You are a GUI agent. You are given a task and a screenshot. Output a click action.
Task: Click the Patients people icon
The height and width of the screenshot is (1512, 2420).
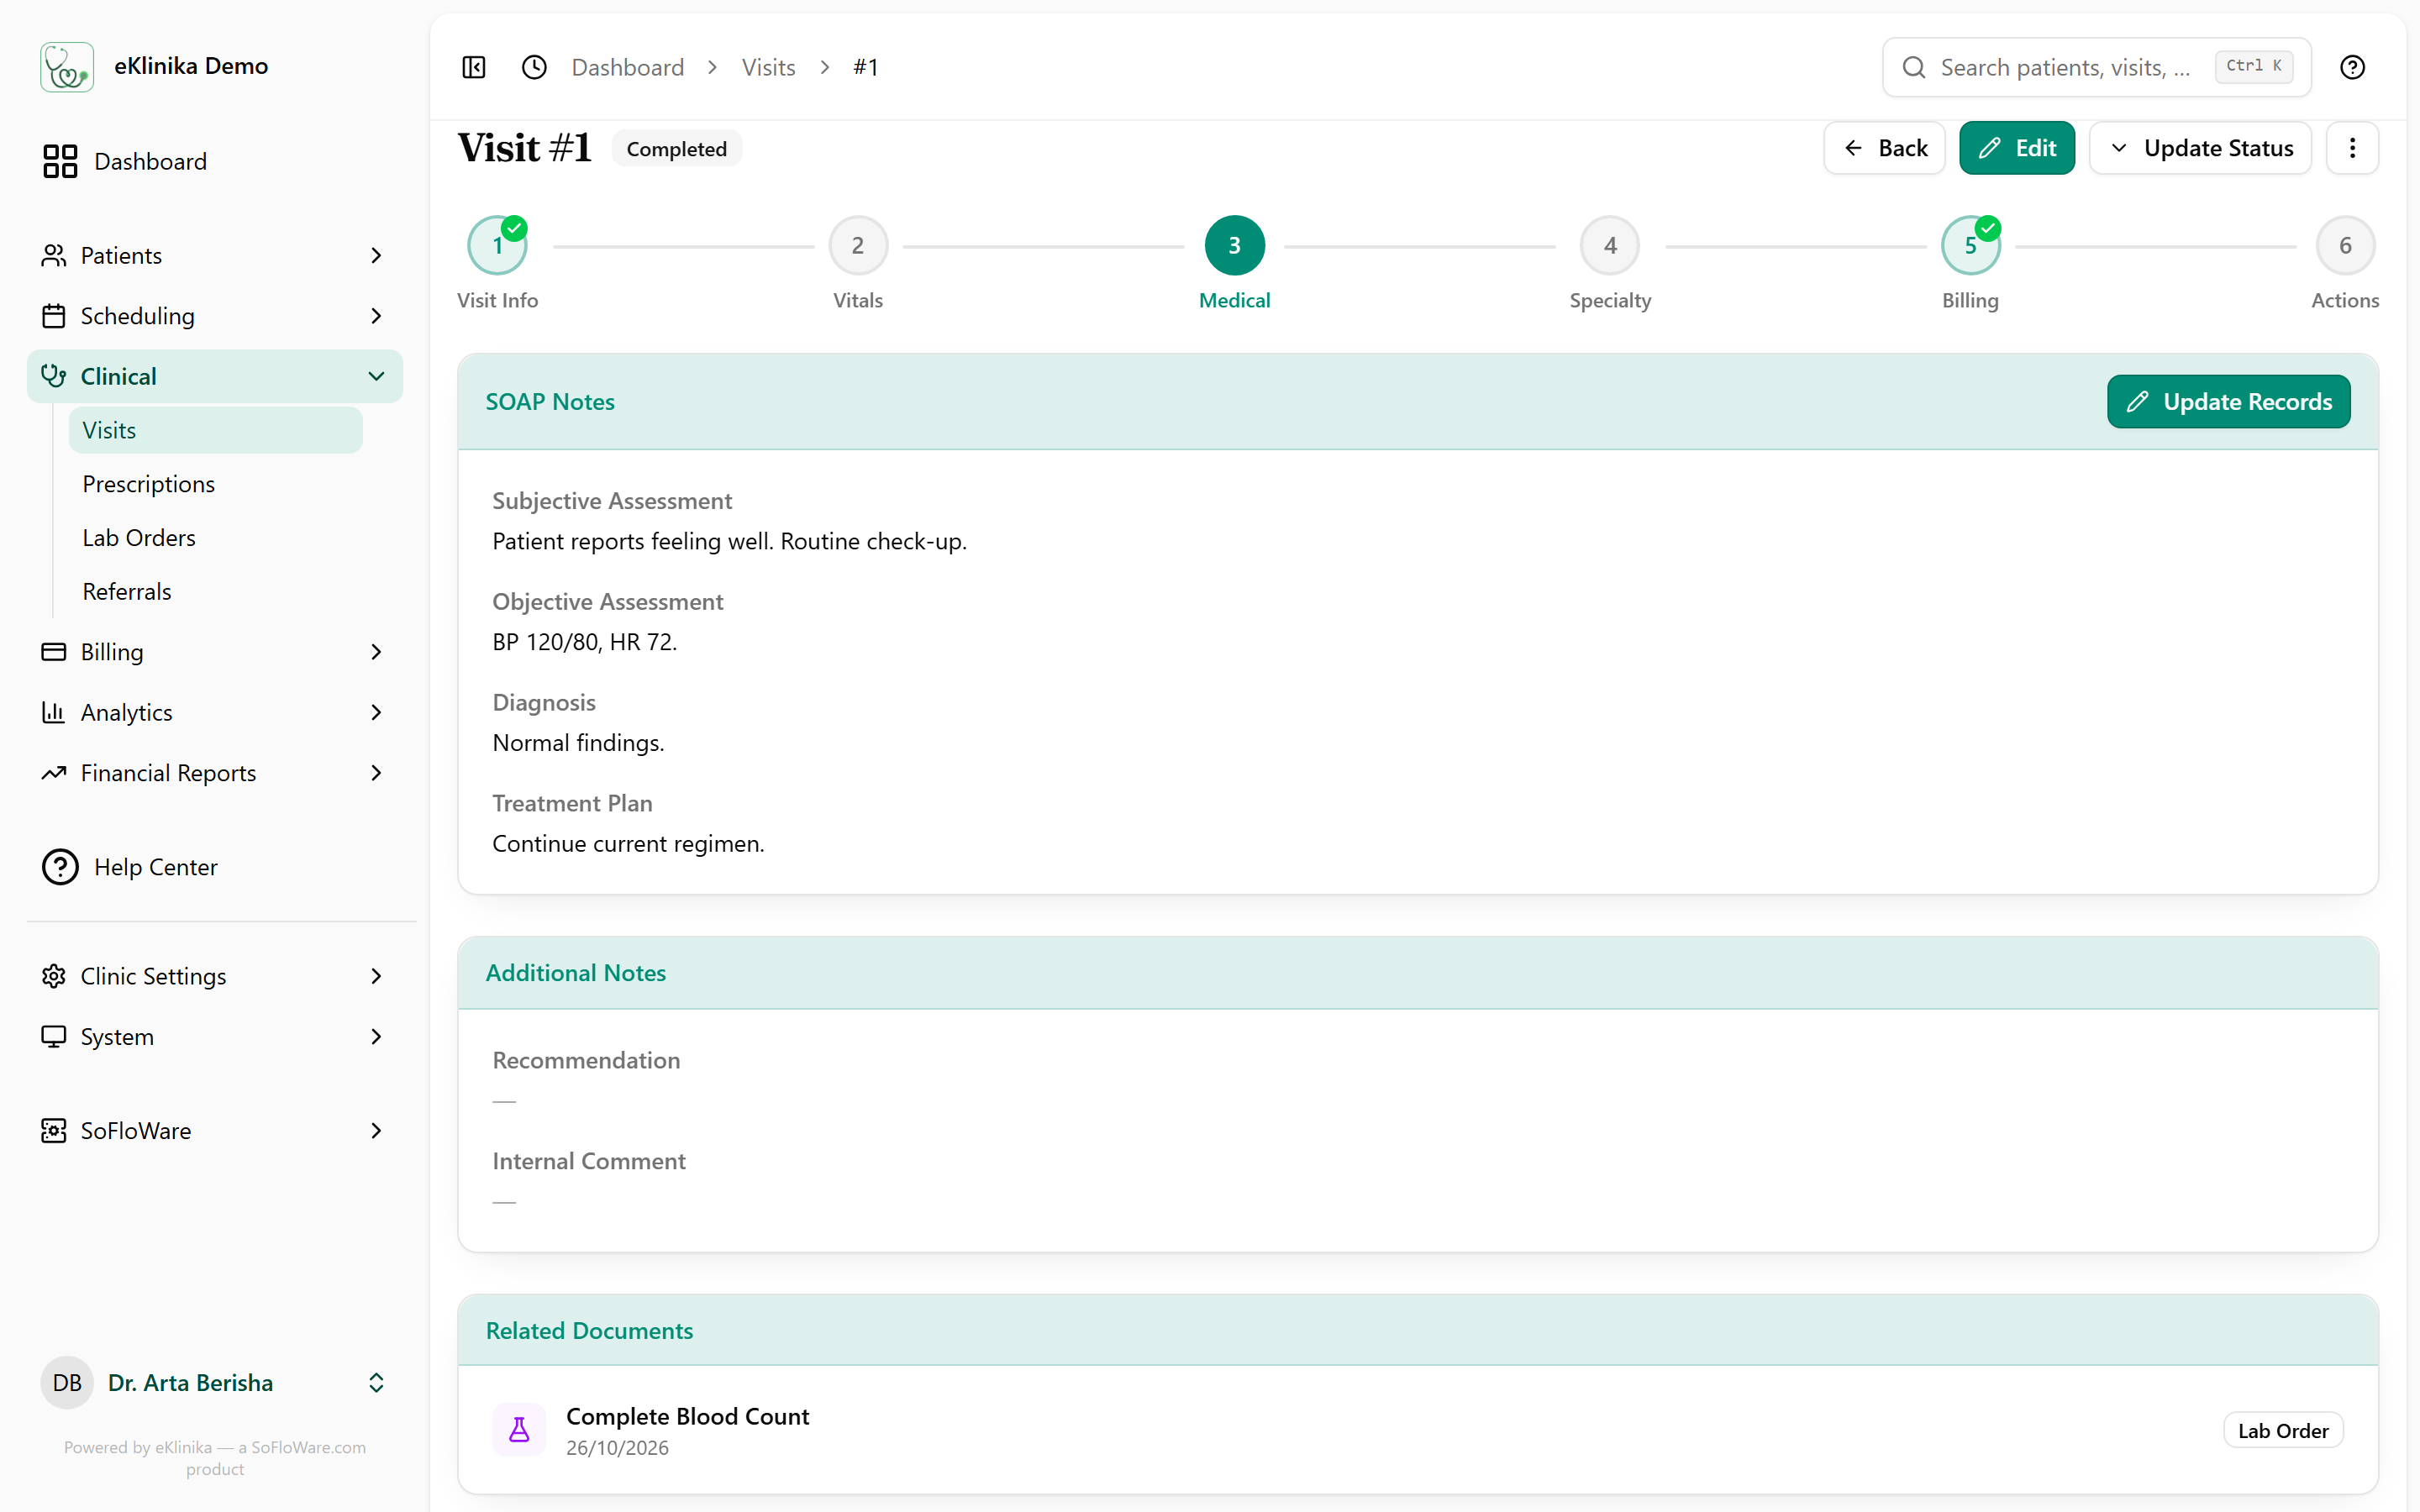pyautogui.click(x=54, y=255)
